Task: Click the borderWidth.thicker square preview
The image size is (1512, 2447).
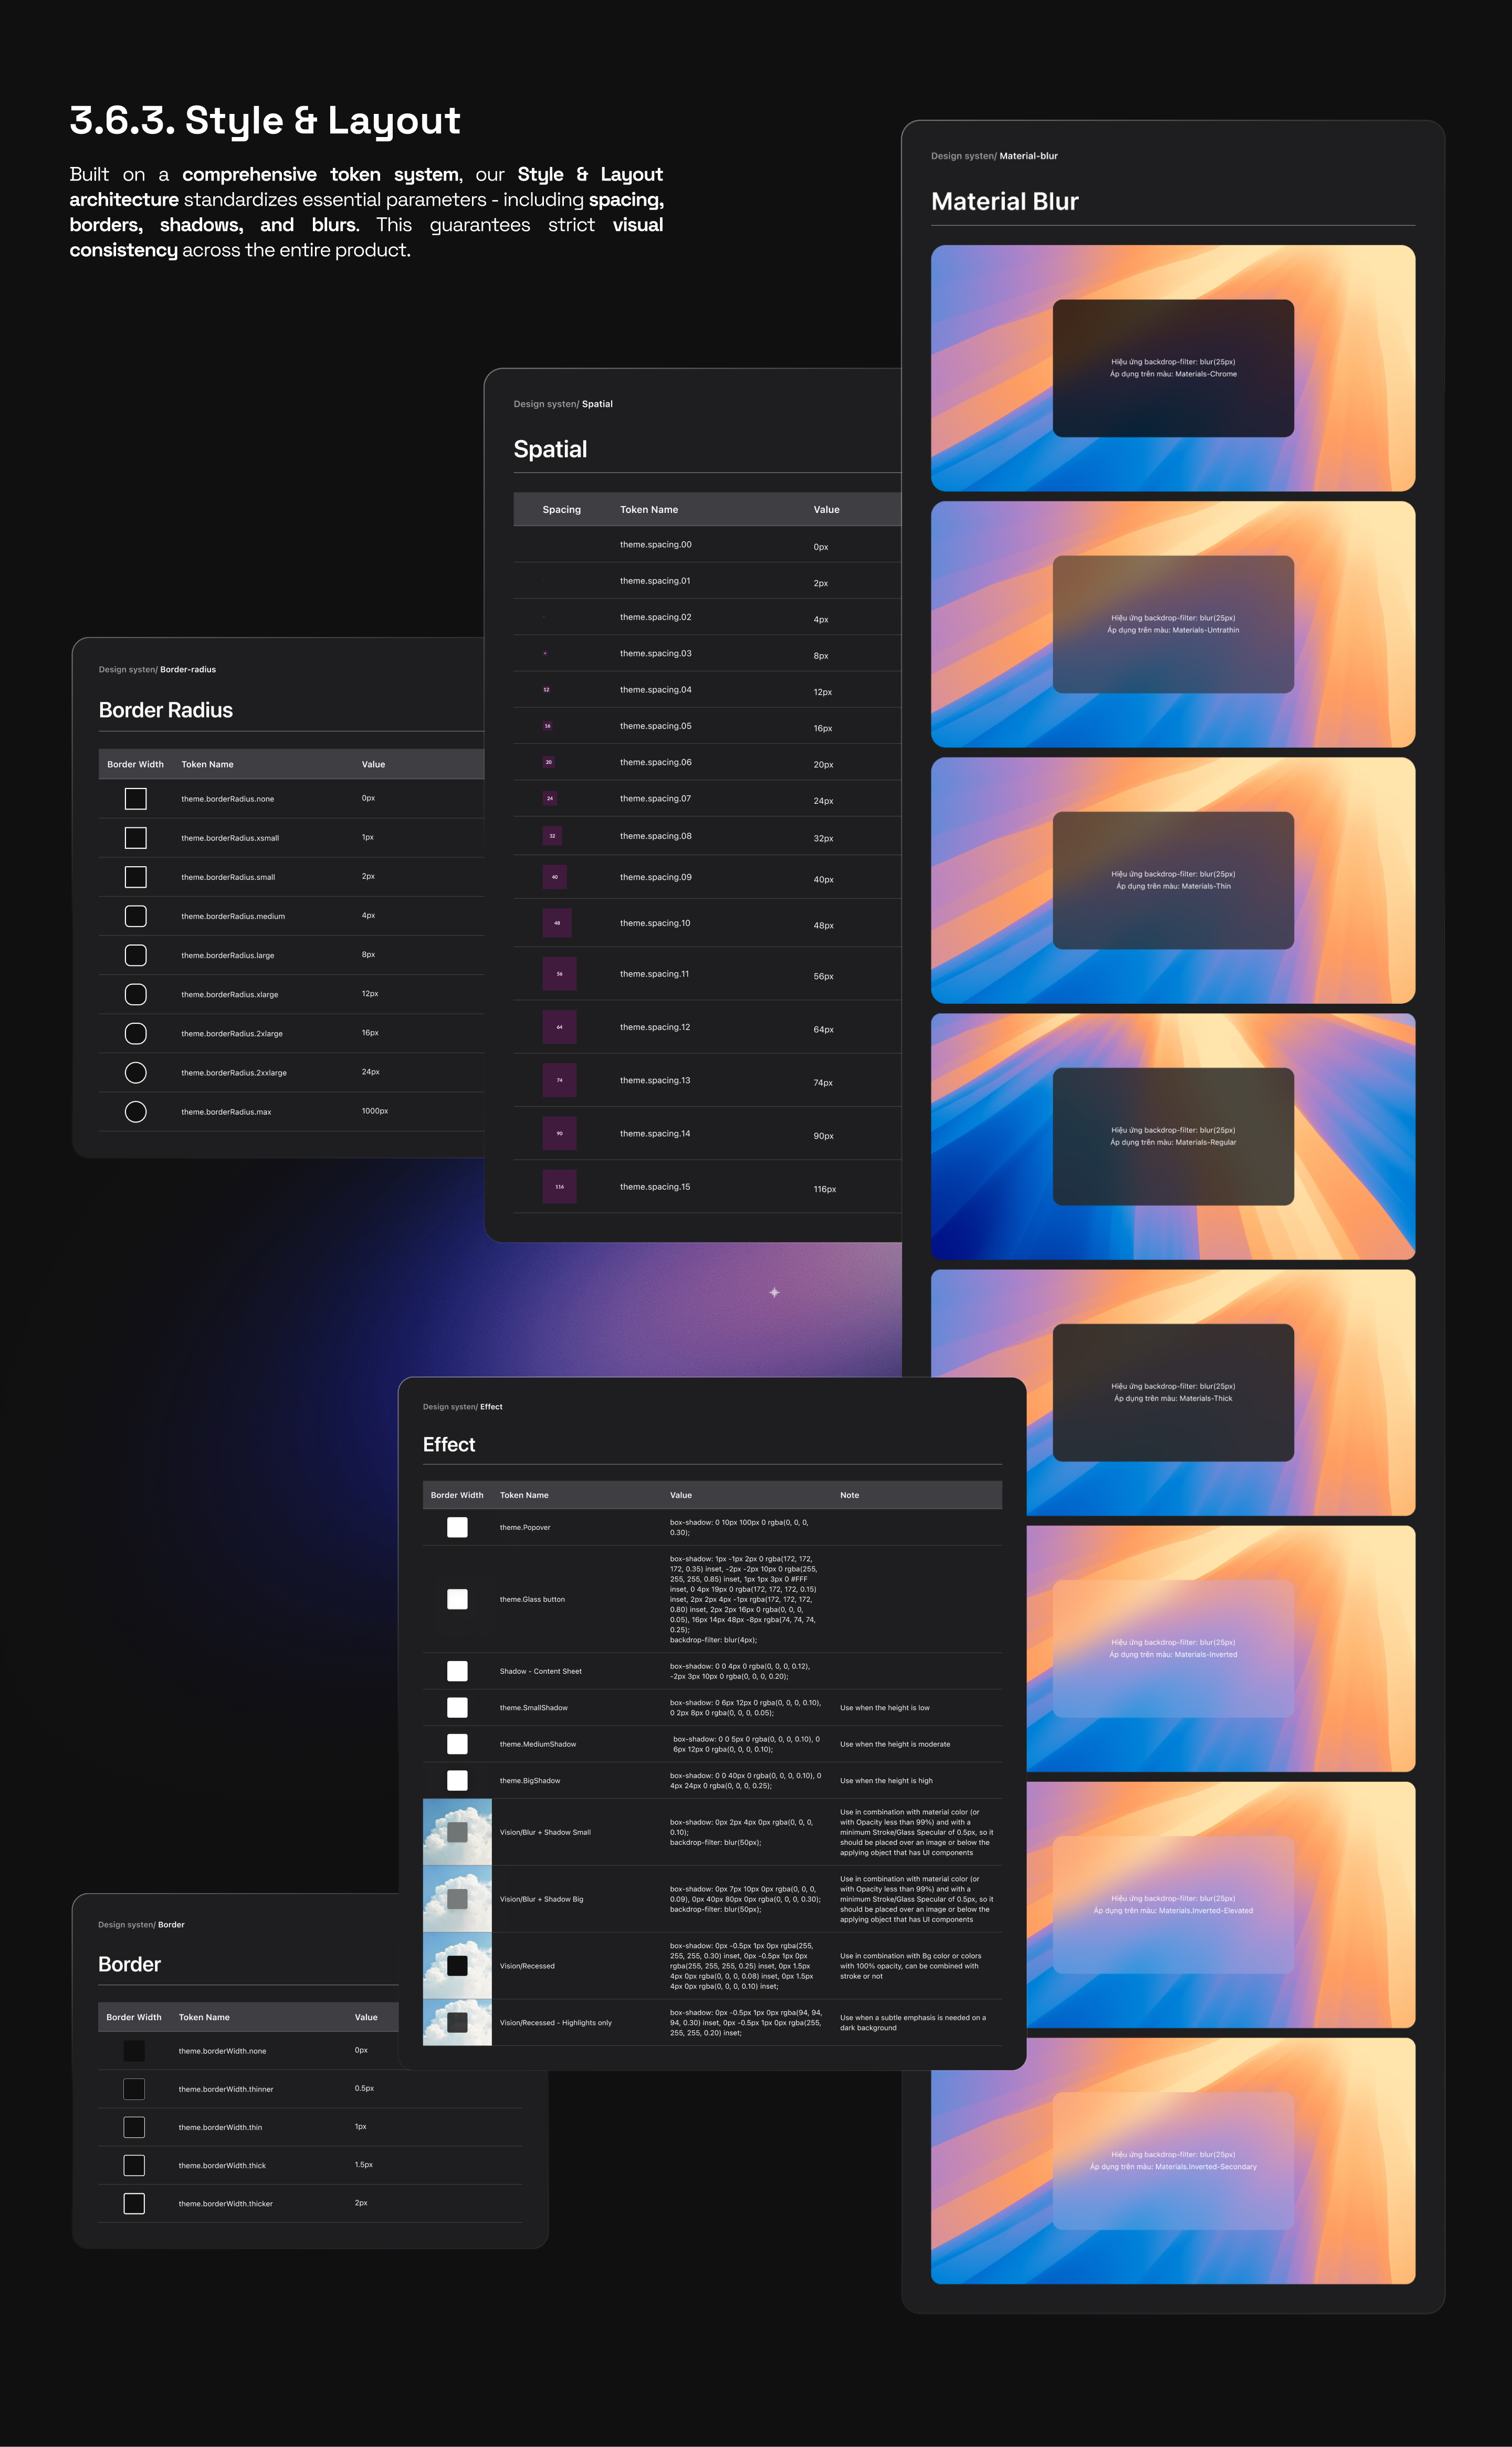Action: 134,2203
